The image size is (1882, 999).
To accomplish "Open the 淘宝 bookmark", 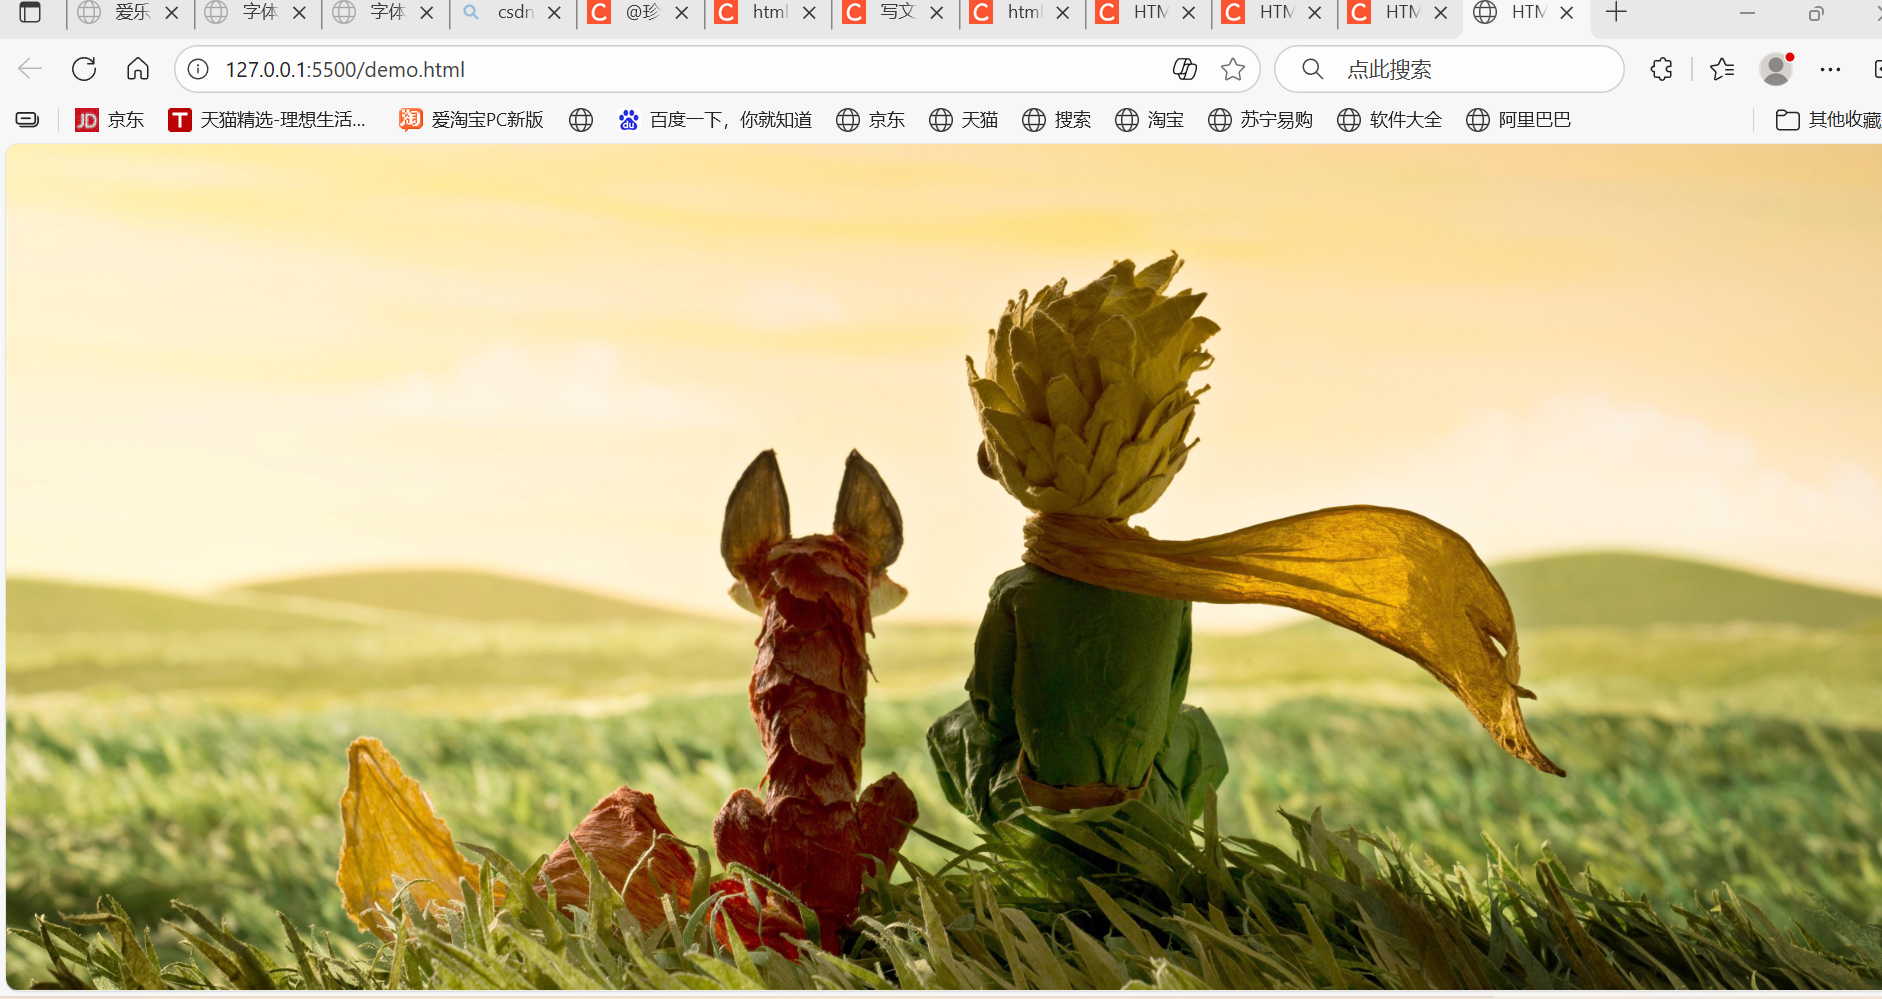I will (x=1150, y=120).
